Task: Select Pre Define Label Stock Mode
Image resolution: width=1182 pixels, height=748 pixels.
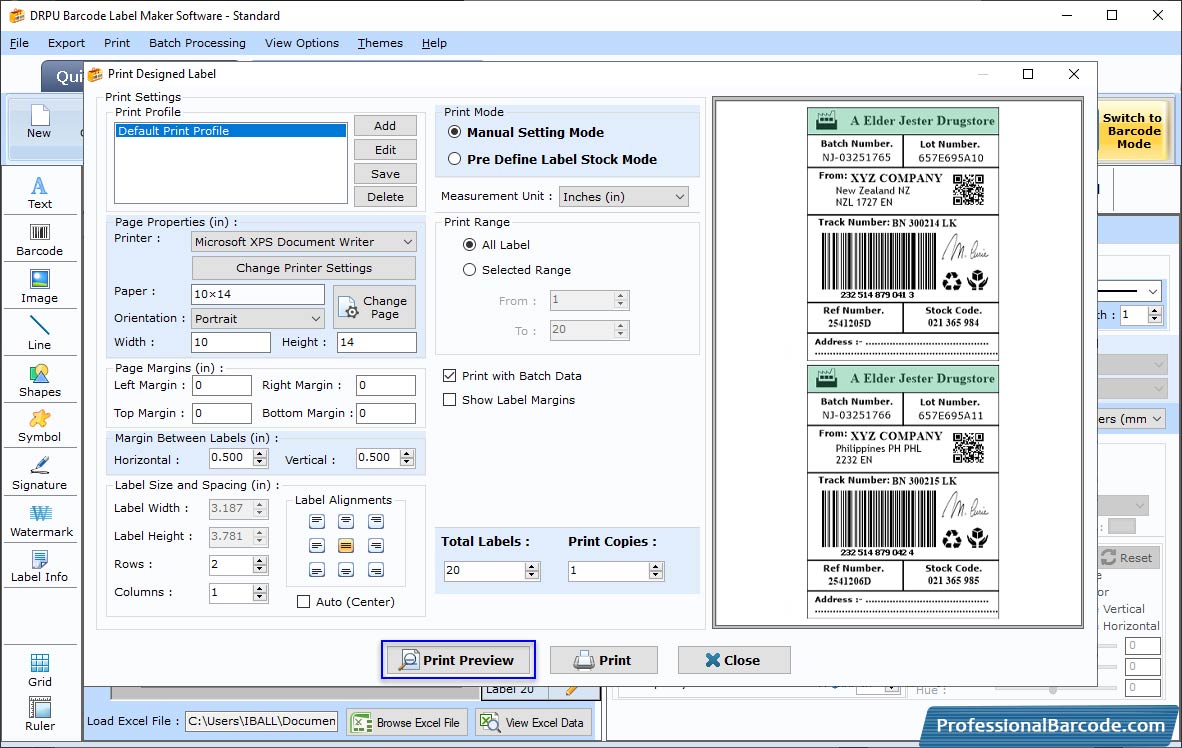Action: 455,159
